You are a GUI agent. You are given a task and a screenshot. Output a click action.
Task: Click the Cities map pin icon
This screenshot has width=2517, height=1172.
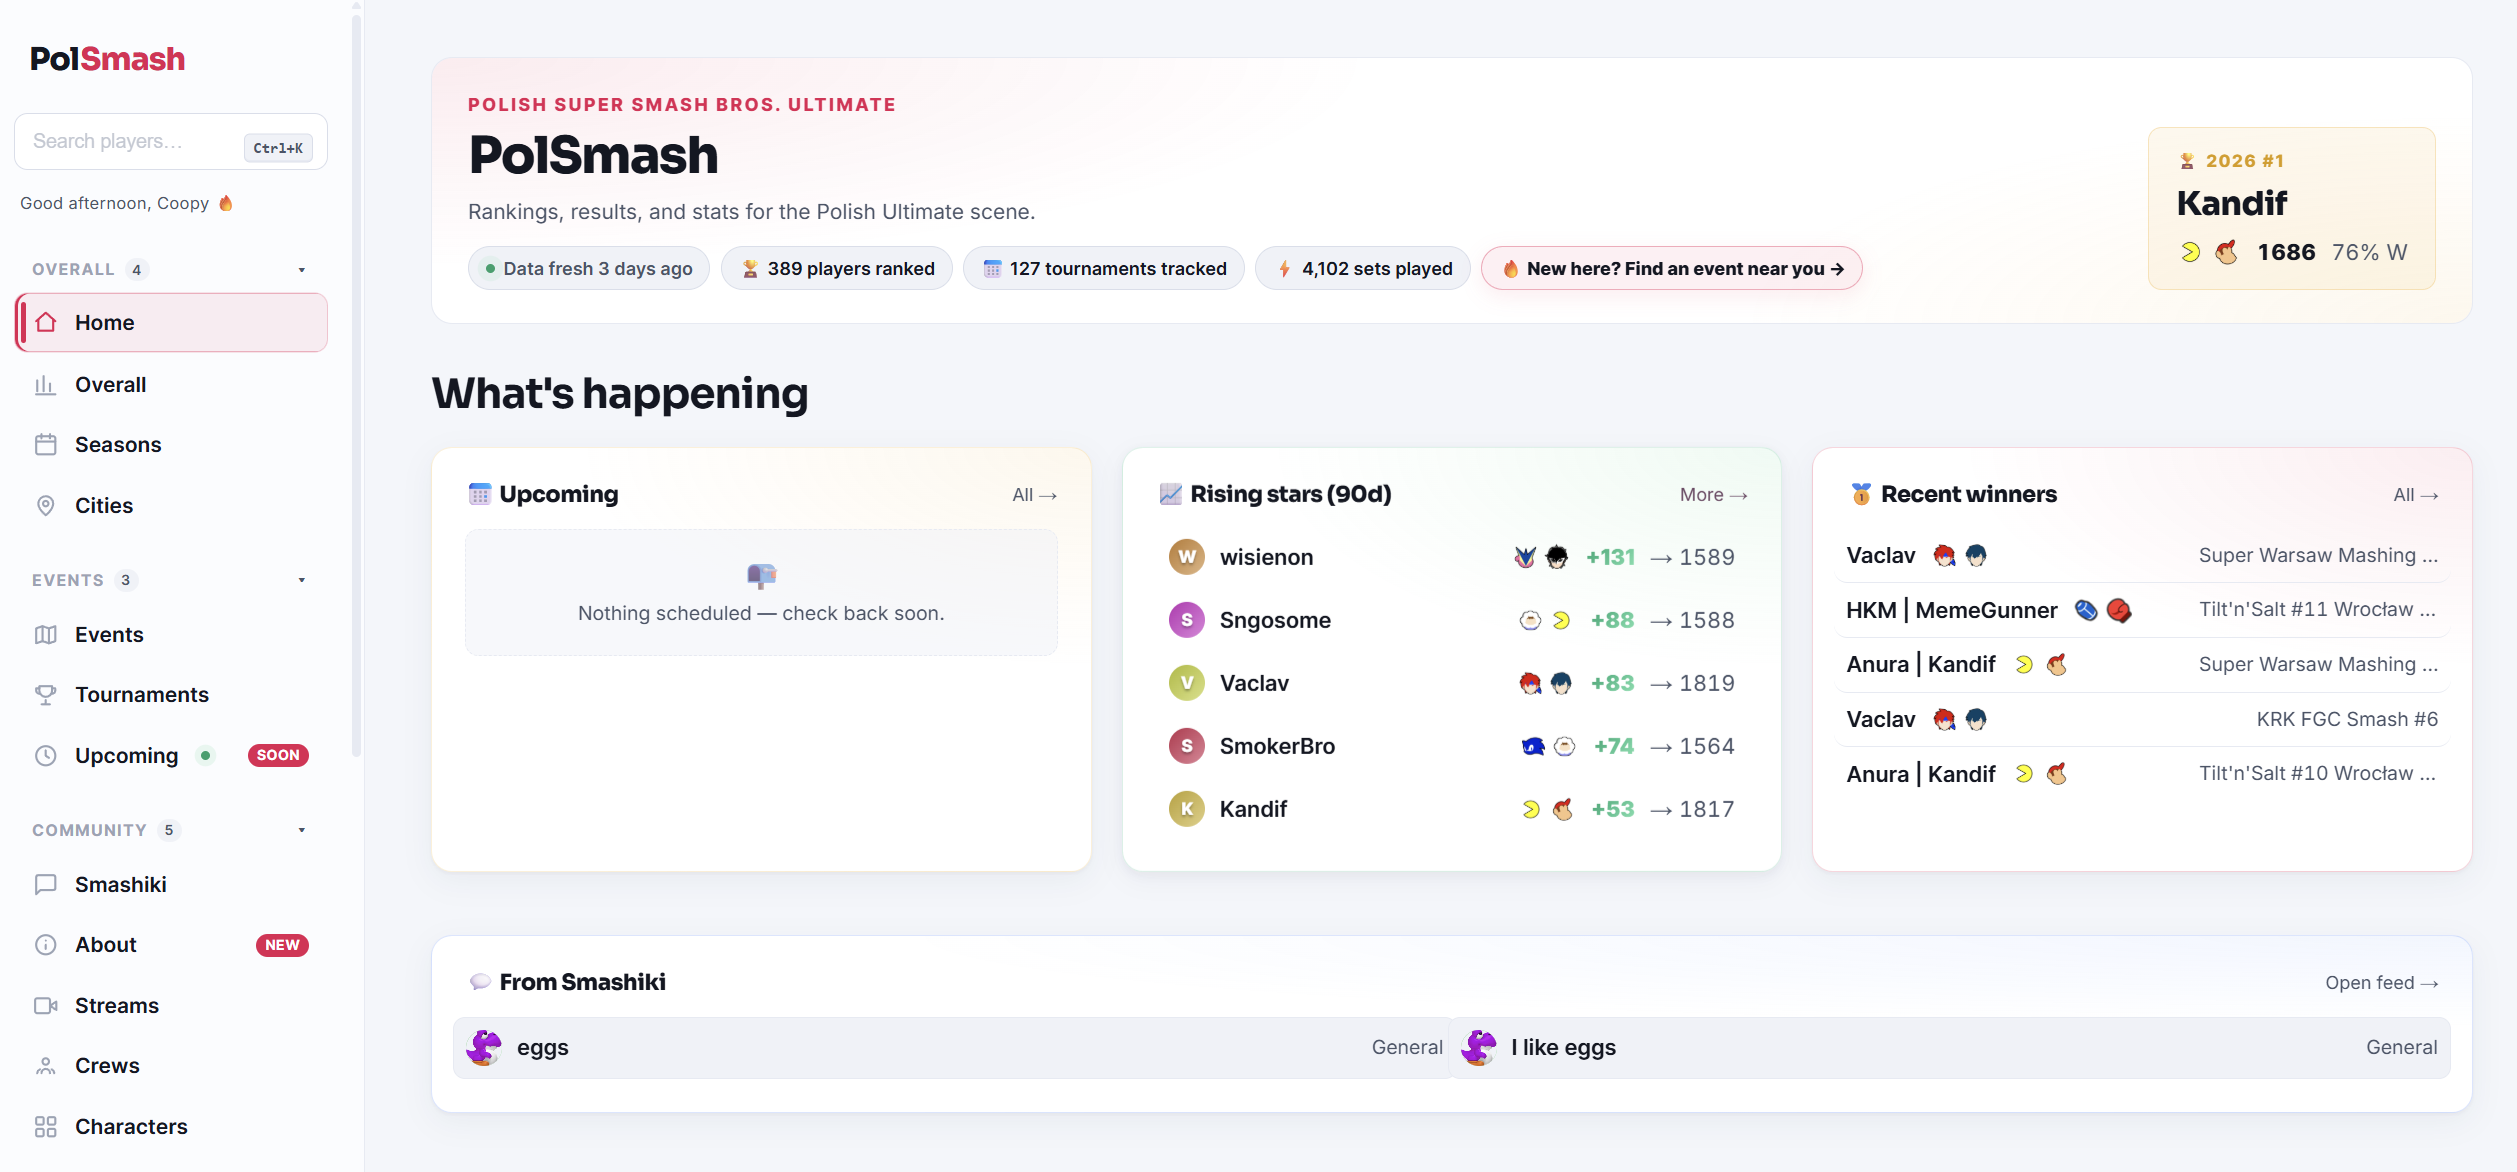[46, 506]
